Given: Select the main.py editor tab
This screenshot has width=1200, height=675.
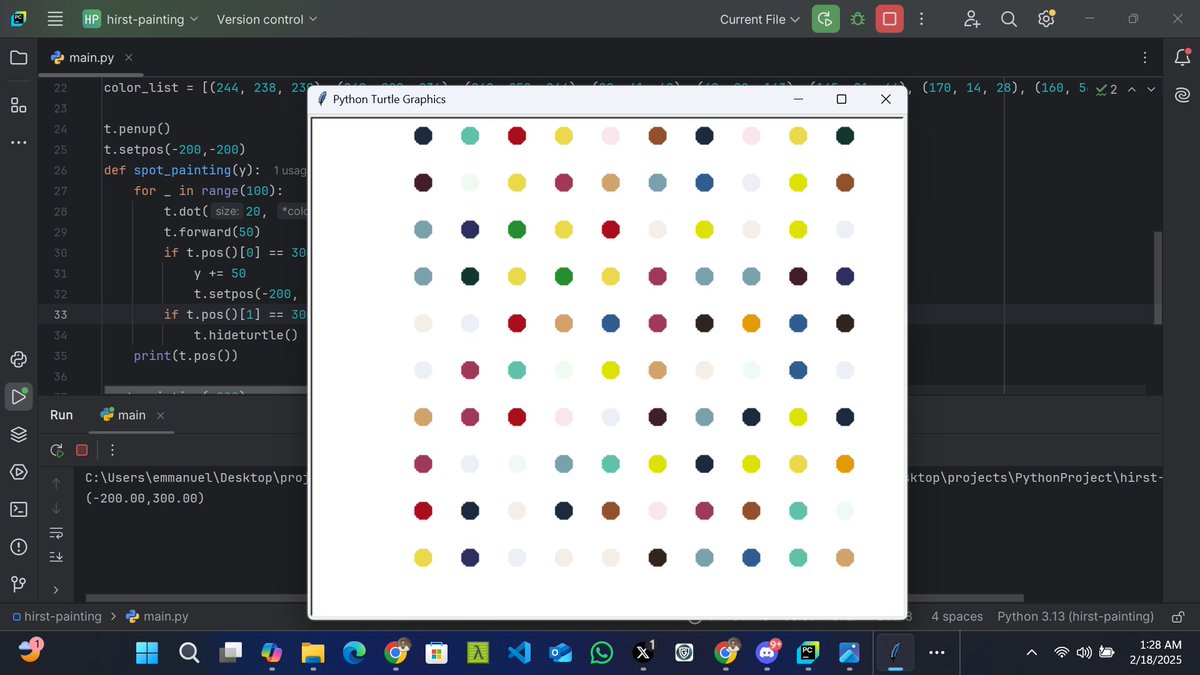Looking at the screenshot, I should pos(90,58).
